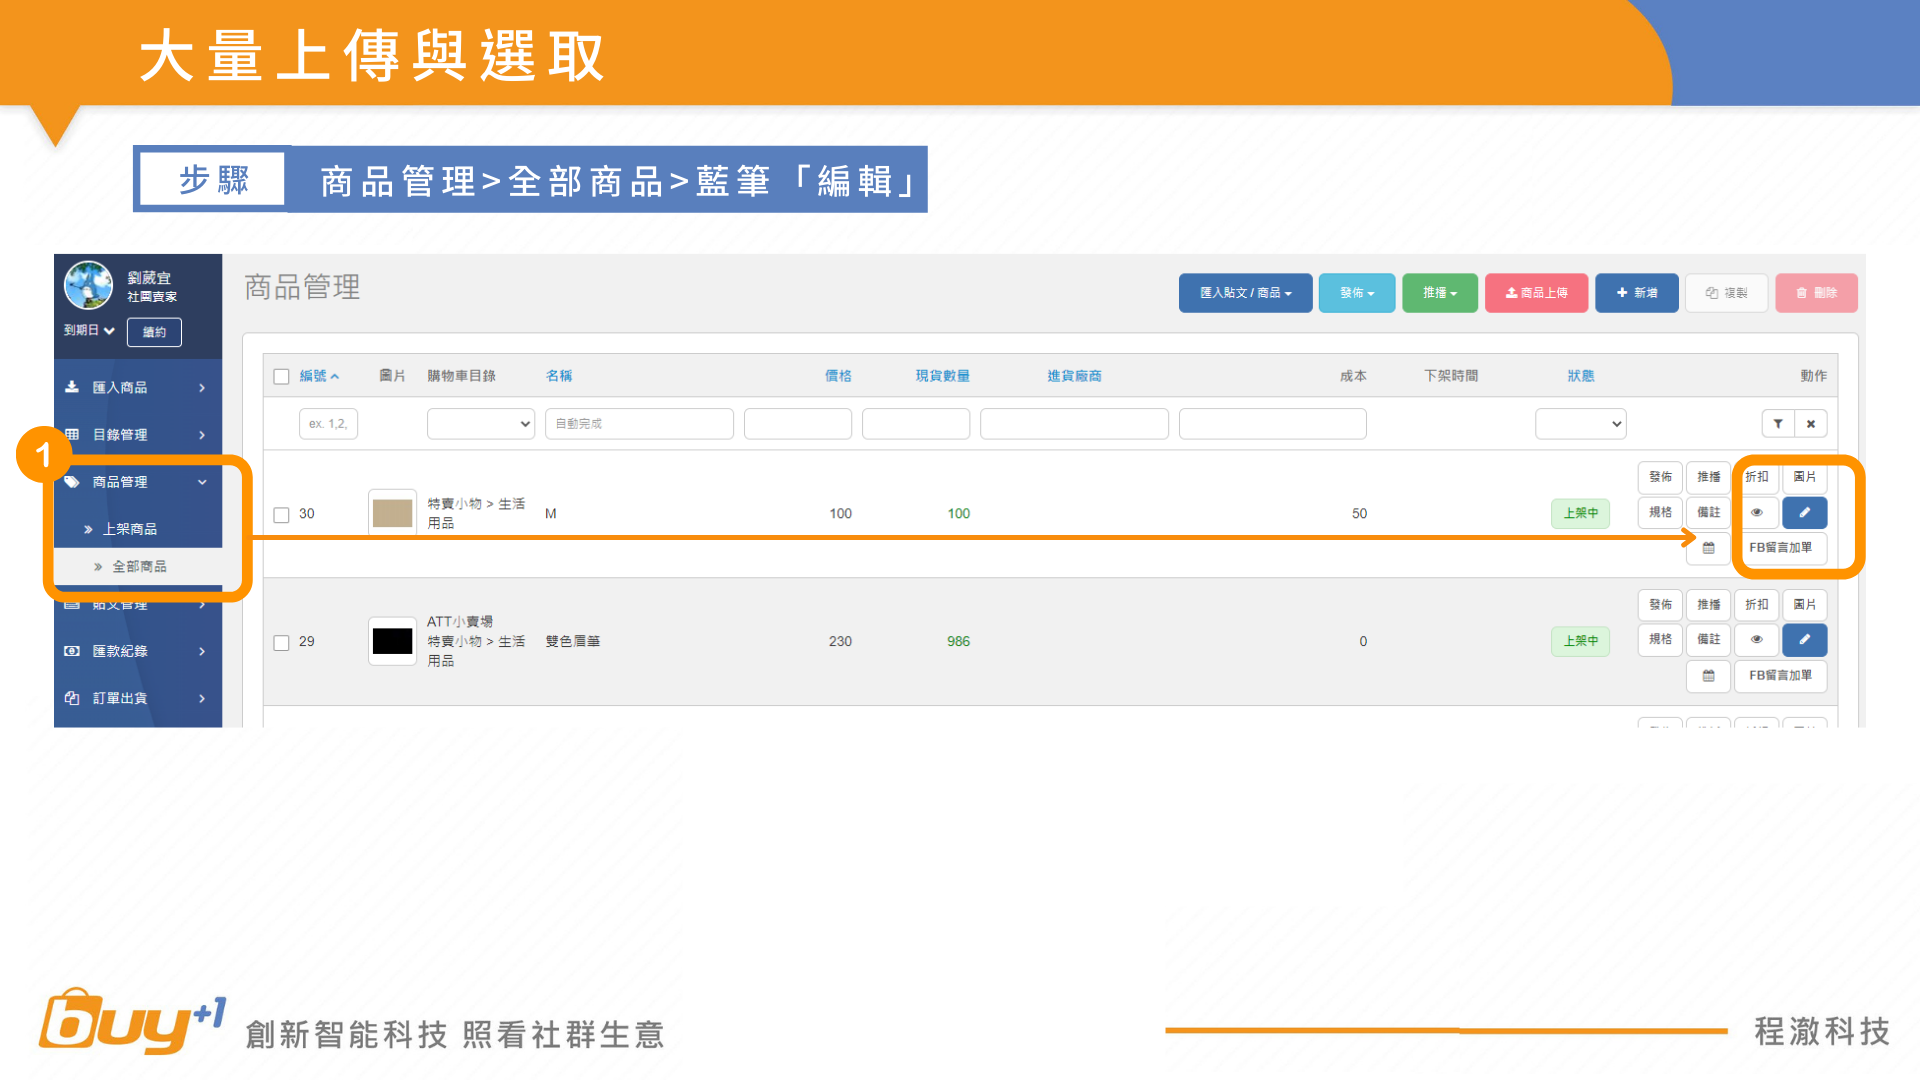
Task: Open the 購物車目錄 filter dropdown
Action: click(x=480, y=424)
